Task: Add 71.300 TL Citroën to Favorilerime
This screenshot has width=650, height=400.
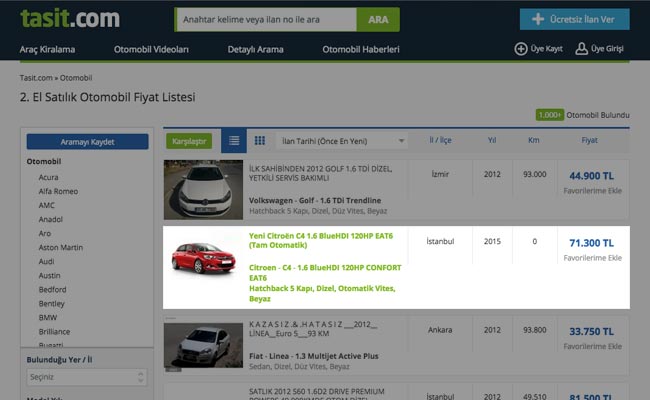Action: (592, 258)
